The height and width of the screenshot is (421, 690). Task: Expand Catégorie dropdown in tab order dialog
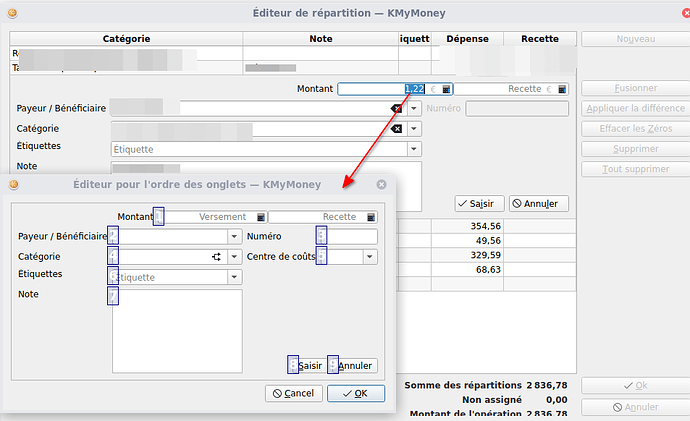pyautogui.click(x=234, y=257)
